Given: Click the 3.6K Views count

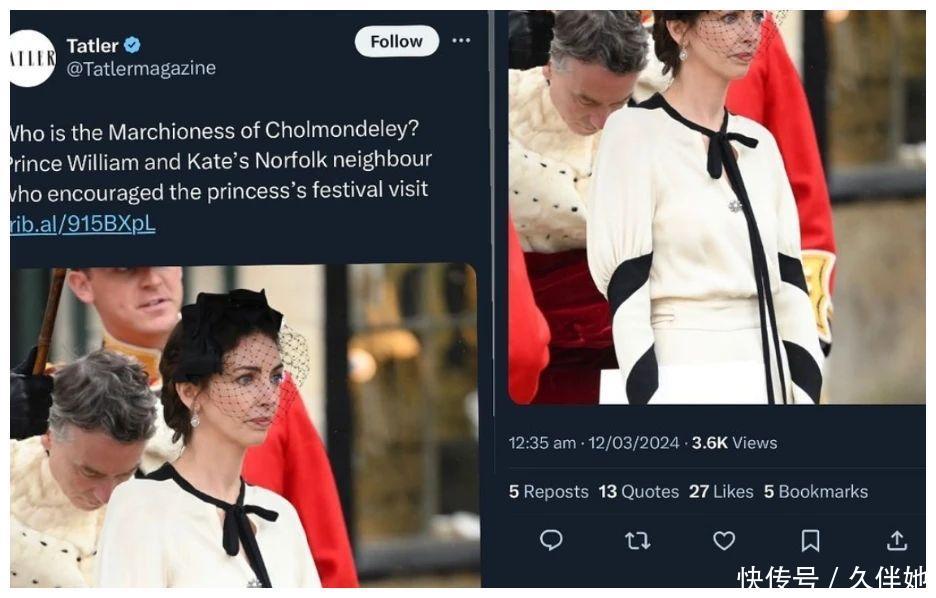Looking at the screenshot, I should [734, 442].
